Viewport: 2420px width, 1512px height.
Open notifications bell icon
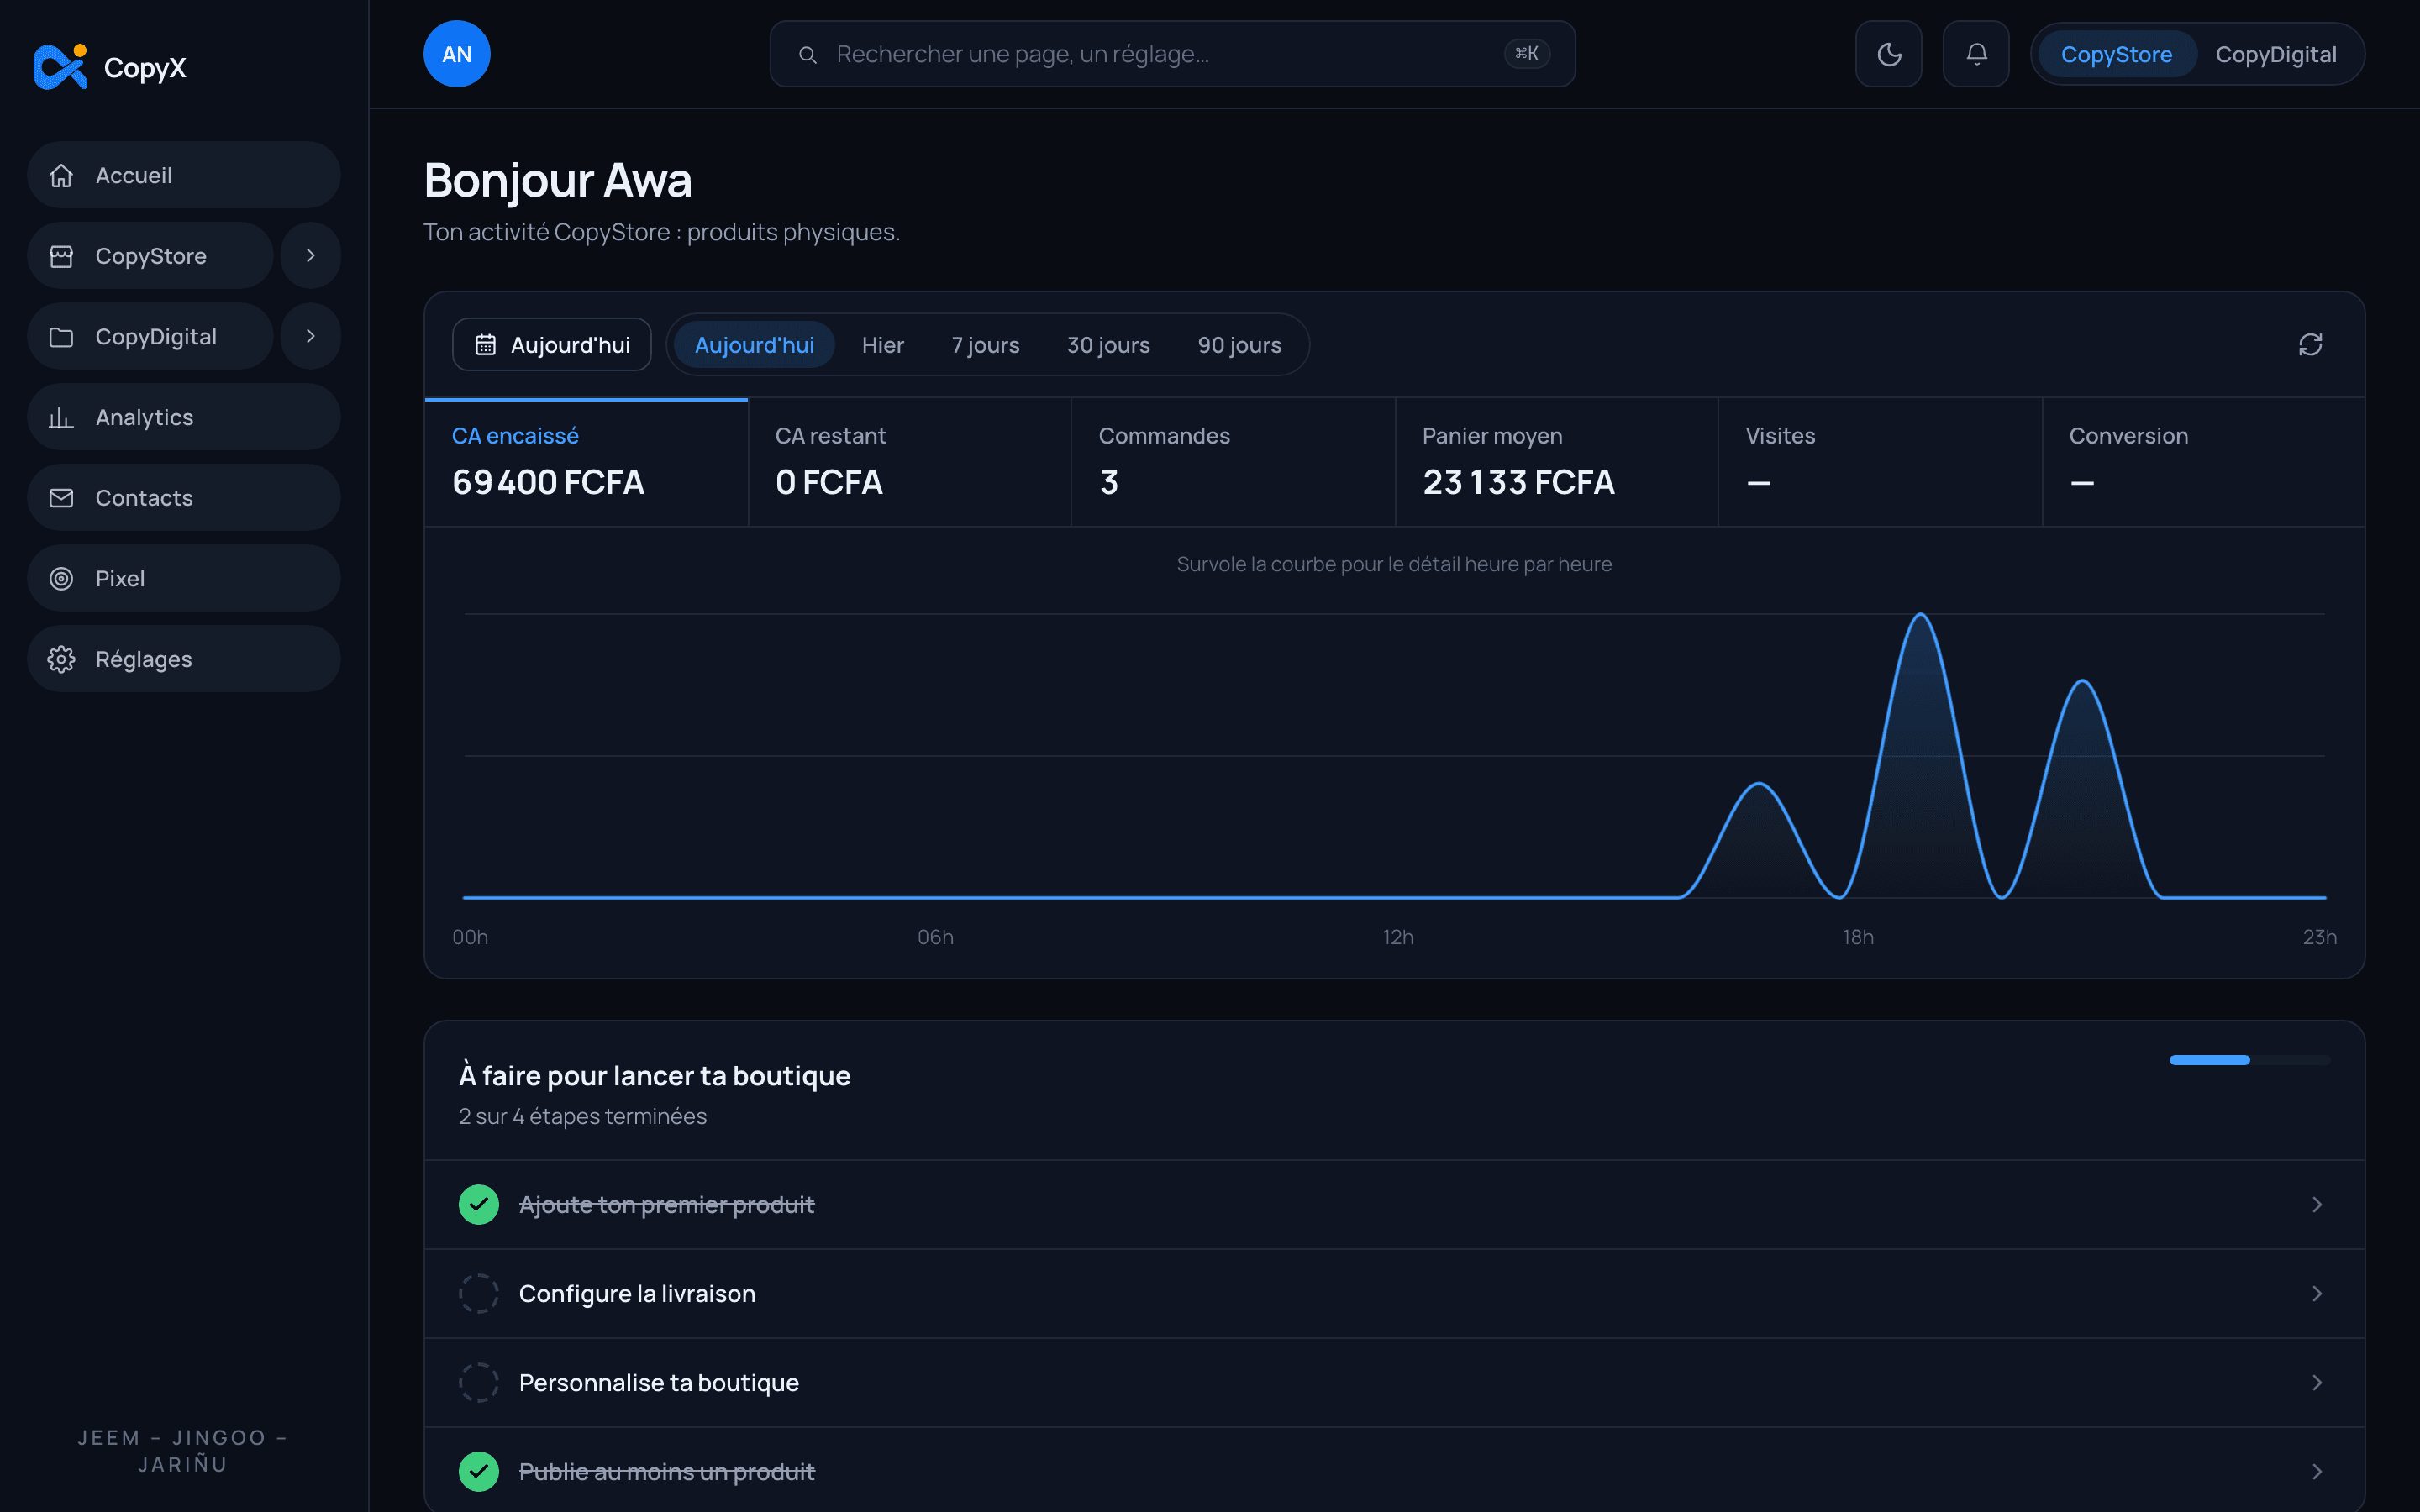pyautogui.click(x=1976, y=54)
